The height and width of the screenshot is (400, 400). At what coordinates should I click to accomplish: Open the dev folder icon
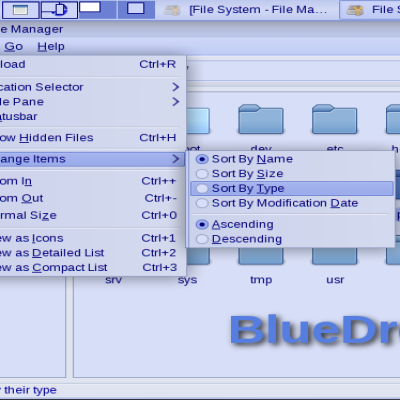[x=261, y=119]
